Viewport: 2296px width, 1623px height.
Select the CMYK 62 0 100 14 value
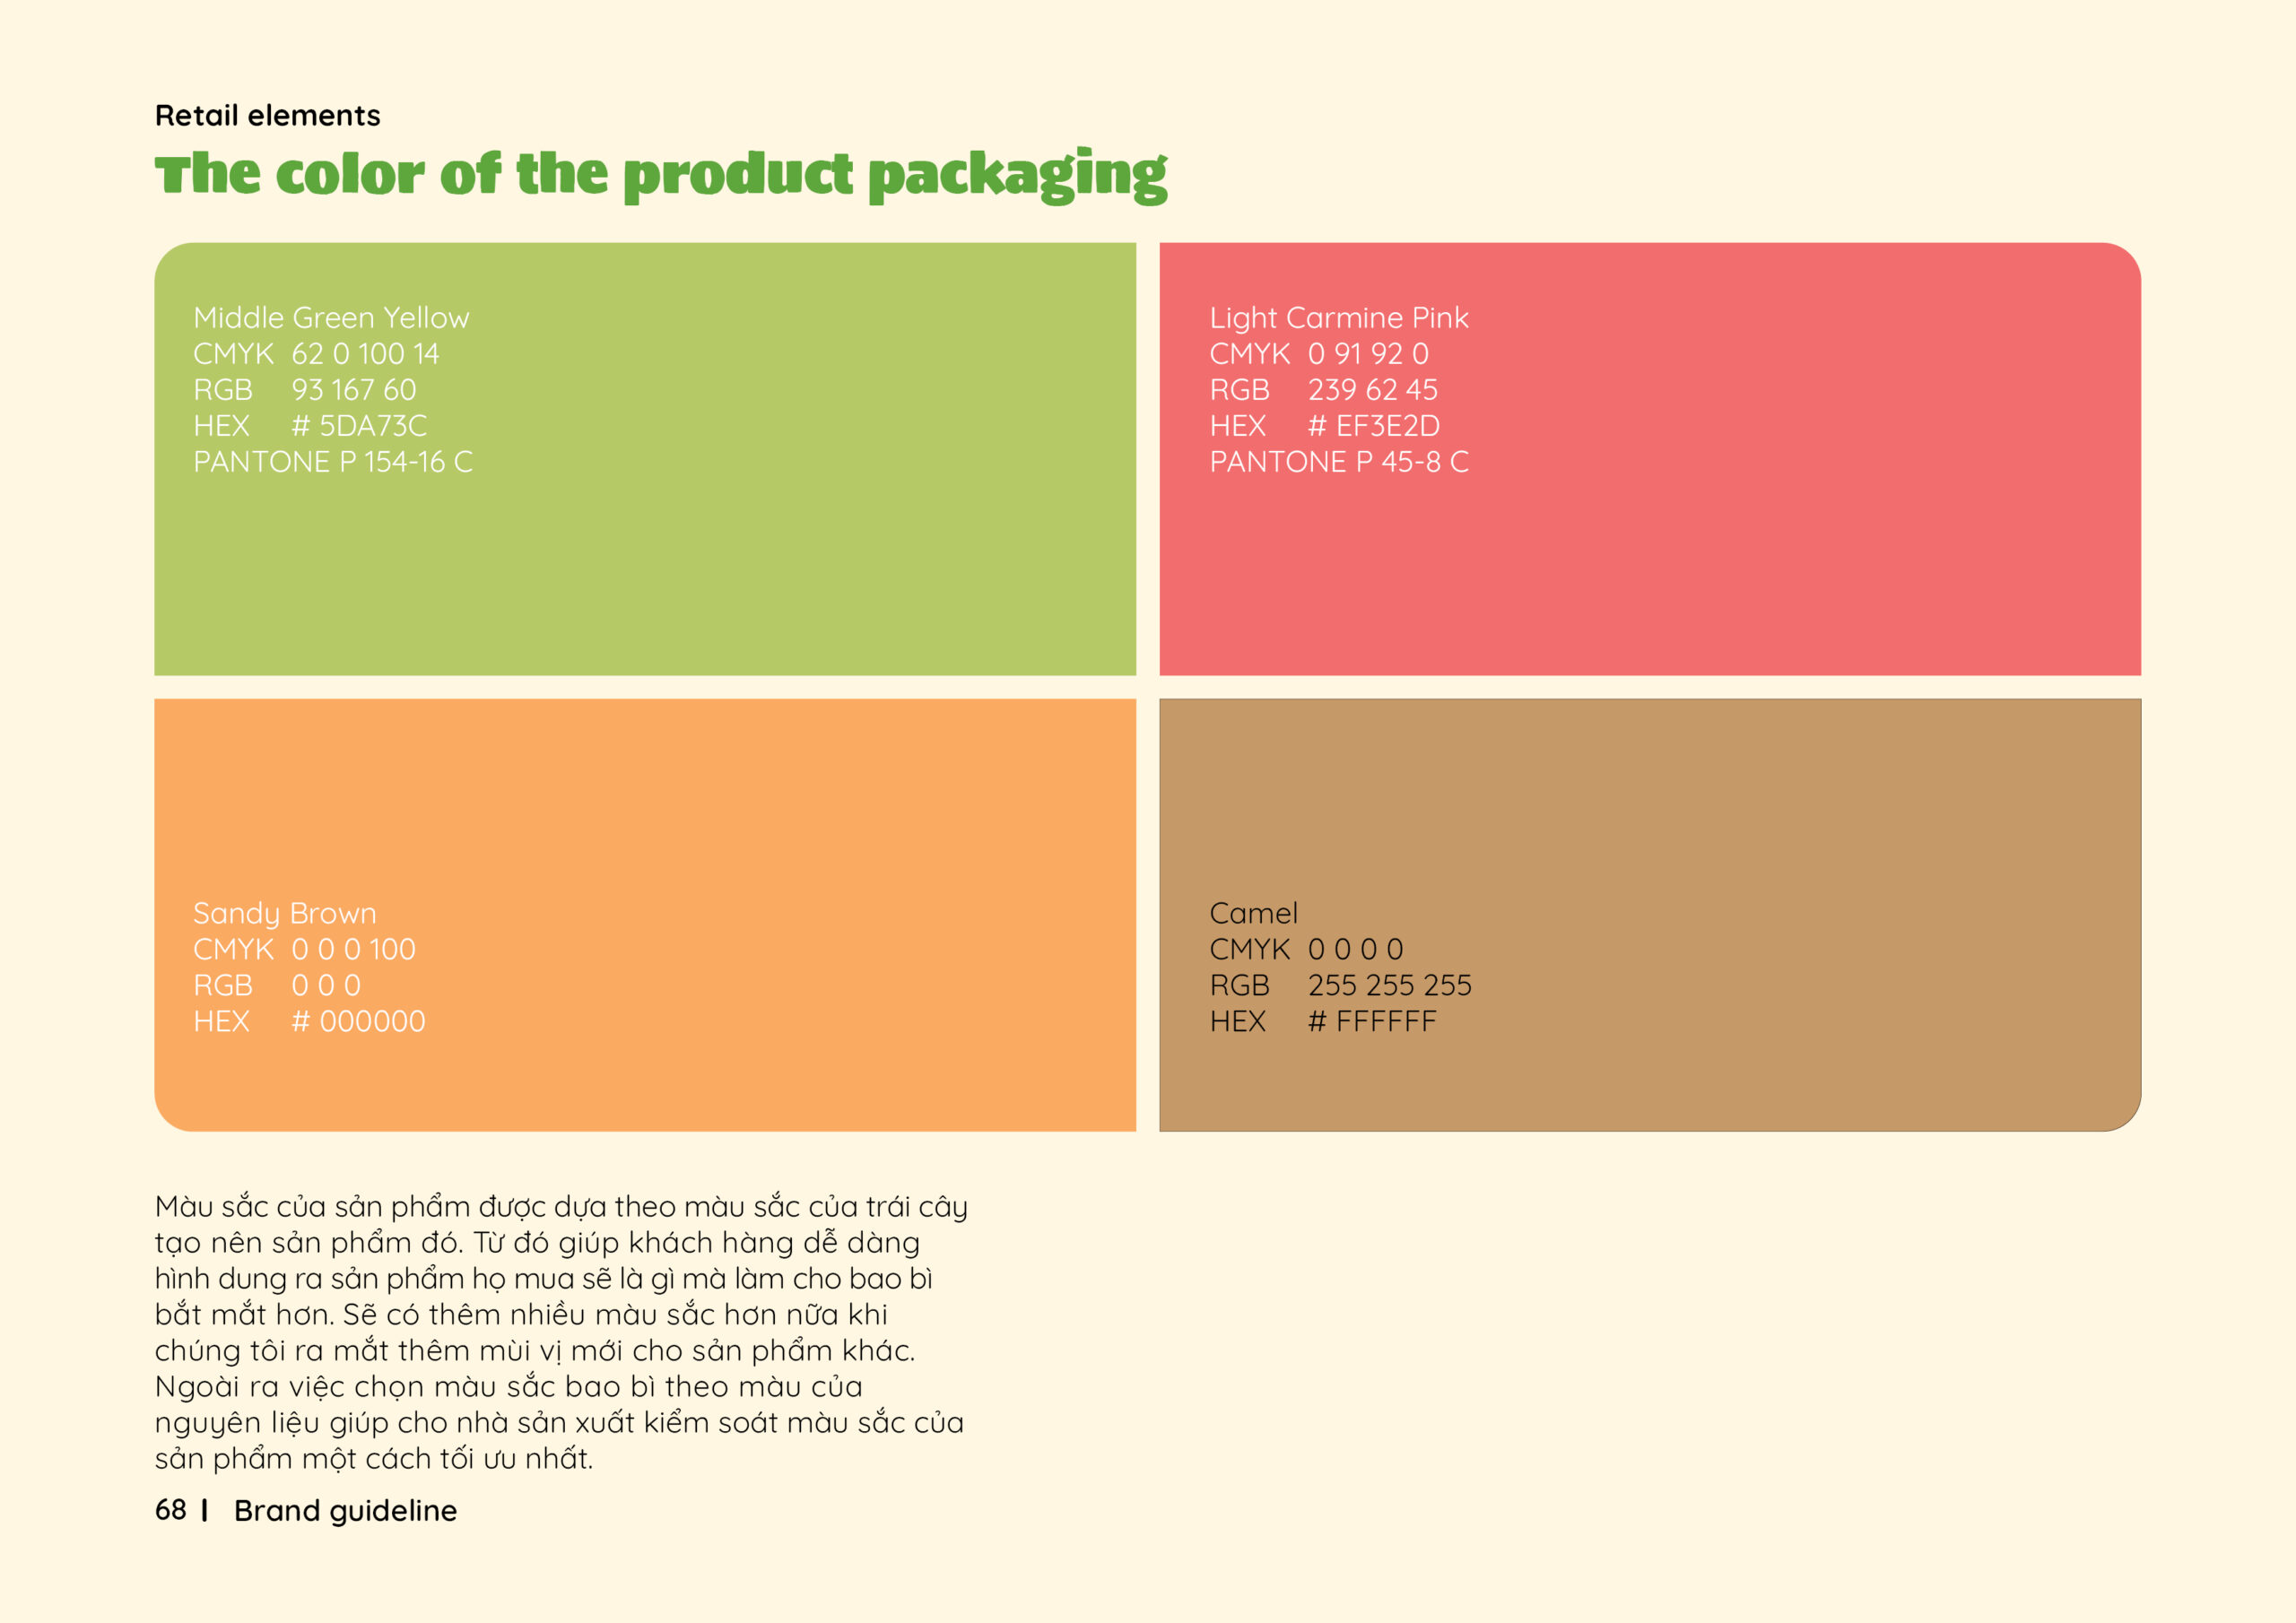pos(316,354)
